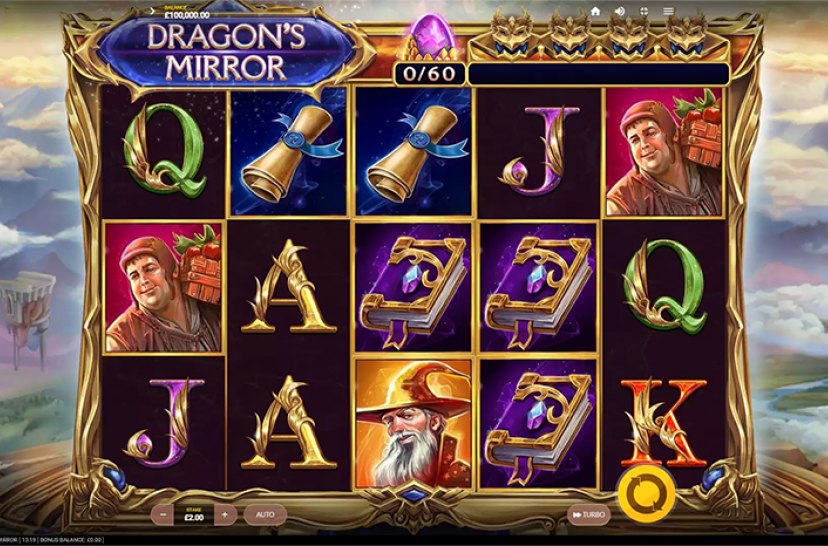Click the top-left green Q symbol
Image resolution: width=828 pixels, height=546 pixels.
(x=164, y=150)
